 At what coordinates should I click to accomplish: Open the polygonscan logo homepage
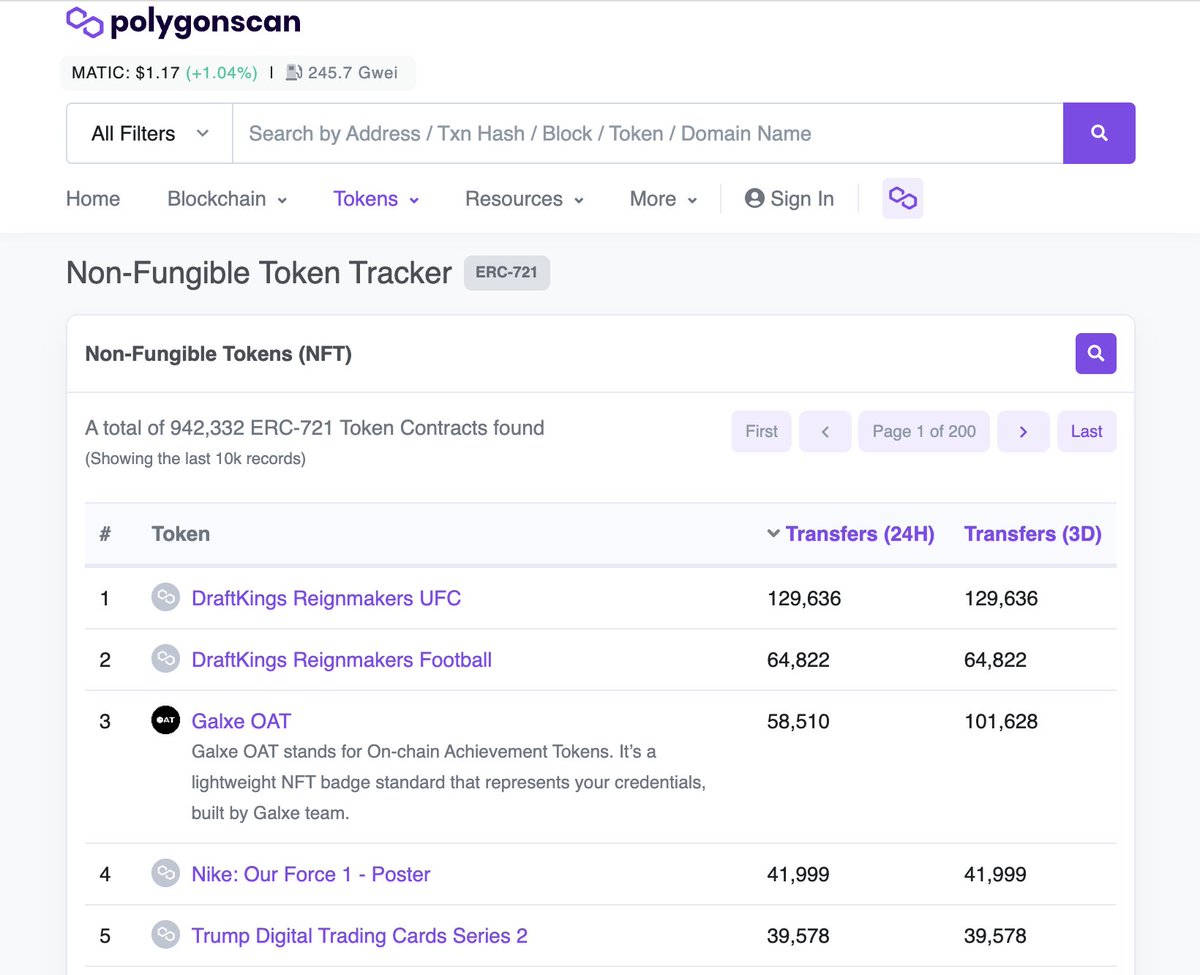coord(183,22)
